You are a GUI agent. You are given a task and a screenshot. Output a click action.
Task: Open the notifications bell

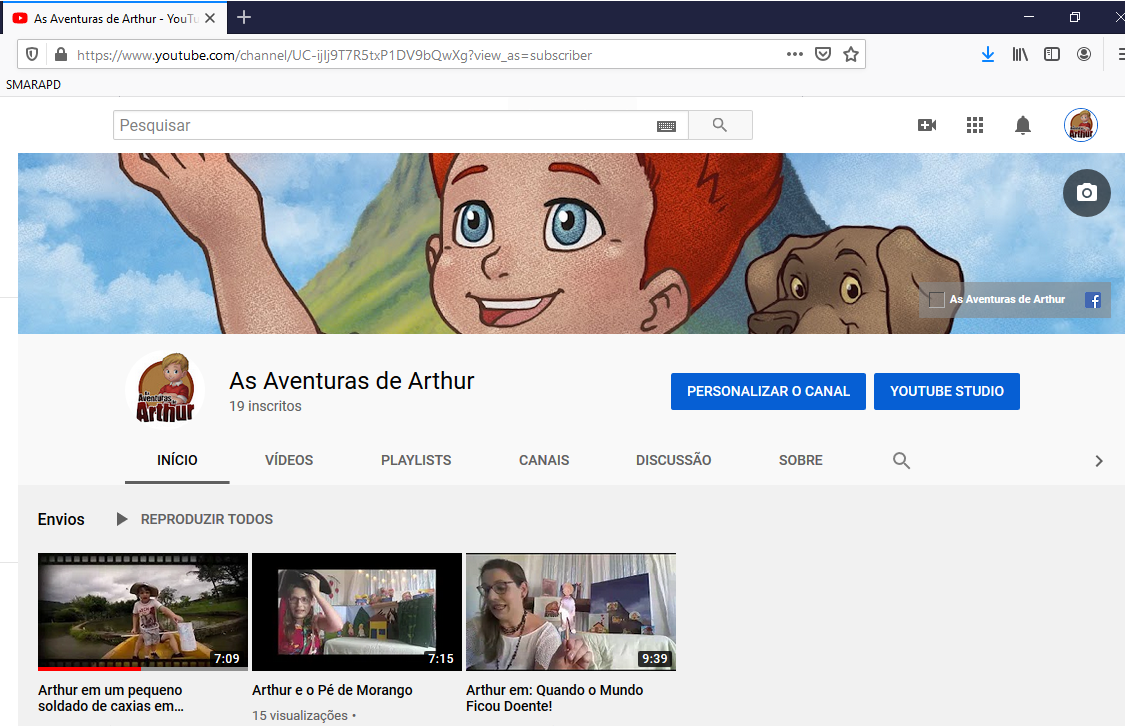tap(1022, 125)
